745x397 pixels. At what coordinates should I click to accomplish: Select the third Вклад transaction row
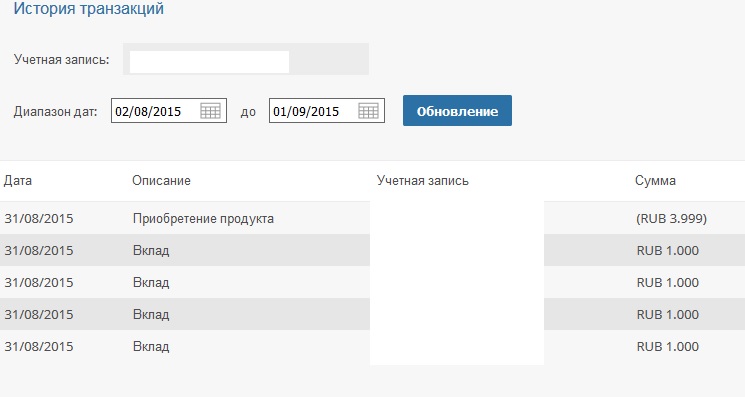click(x=372, y=314)
